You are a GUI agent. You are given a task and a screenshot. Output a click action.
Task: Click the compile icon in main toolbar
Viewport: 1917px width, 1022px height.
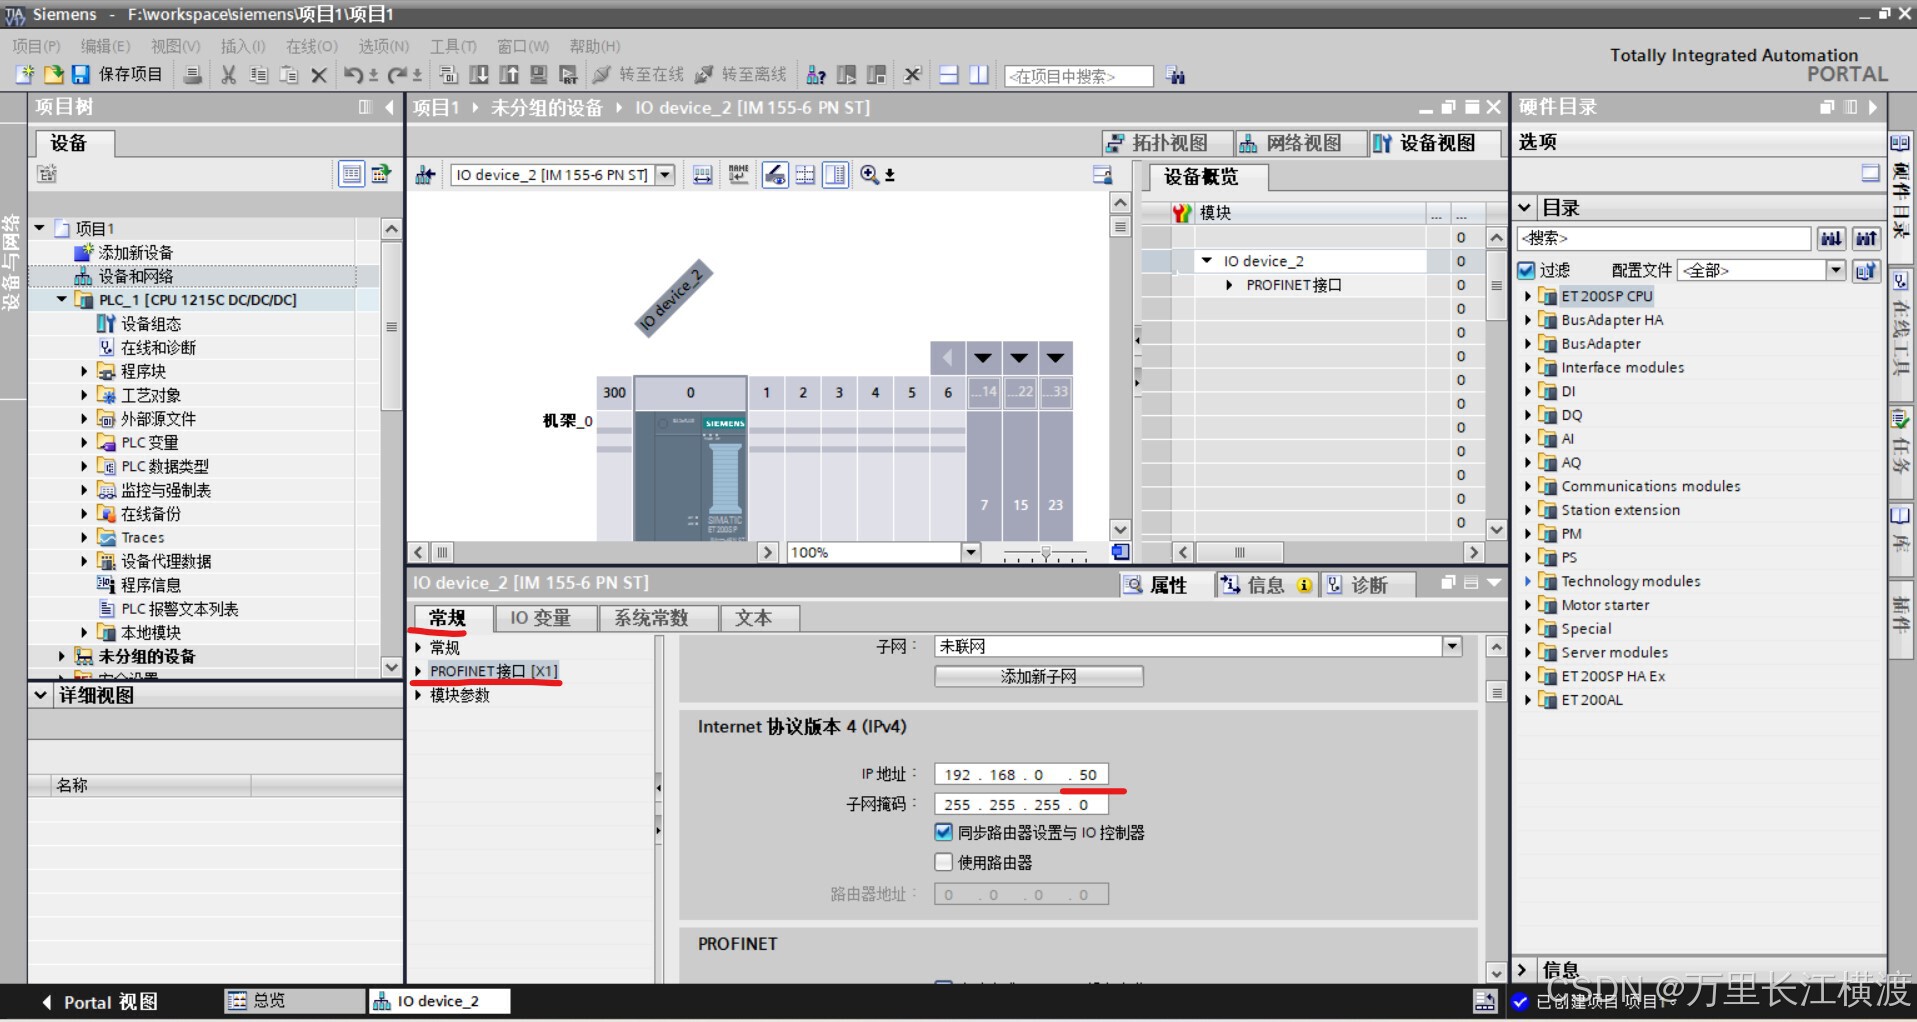(449, 75)
